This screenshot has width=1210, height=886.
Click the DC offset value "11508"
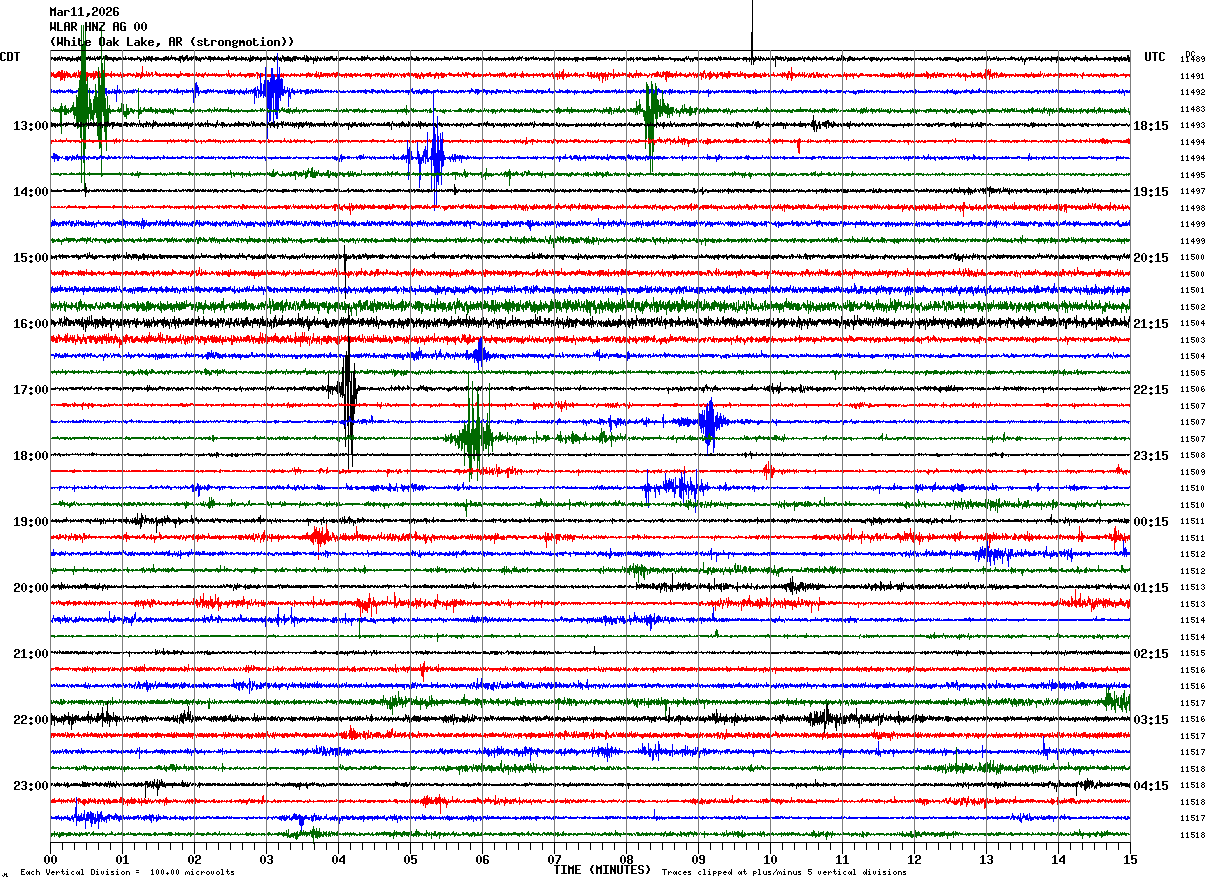pos(1192,456)
